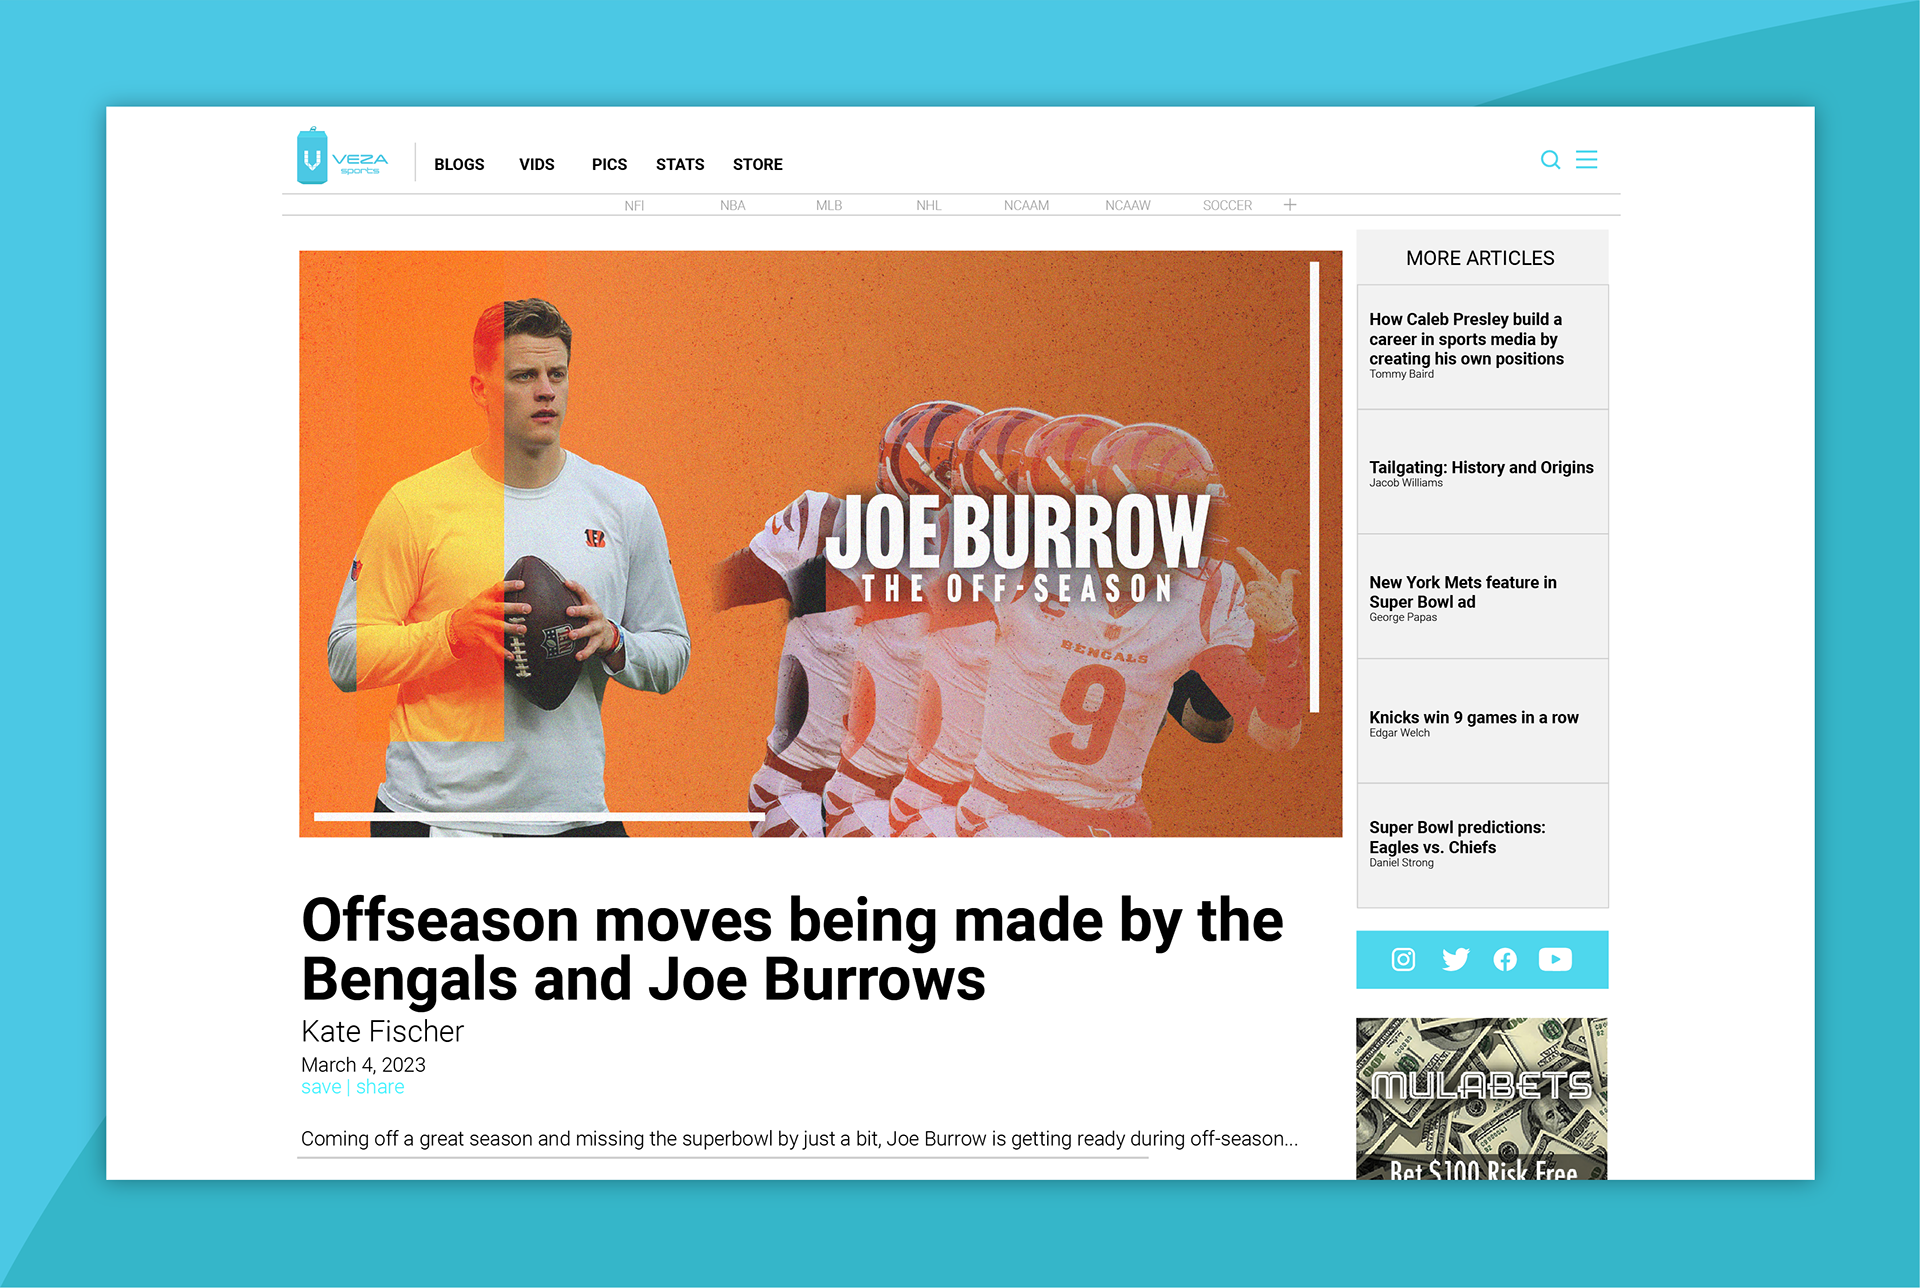Visit the Twitter icon link
This screenshot has width=1920, height=1288.
point(1455,960)
